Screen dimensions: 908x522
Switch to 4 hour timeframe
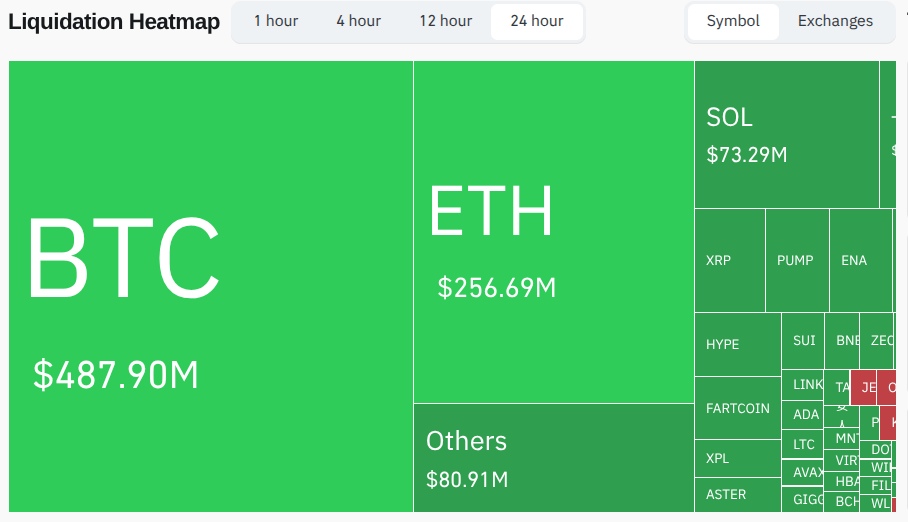pyautogui.click(x=358, y=21)
